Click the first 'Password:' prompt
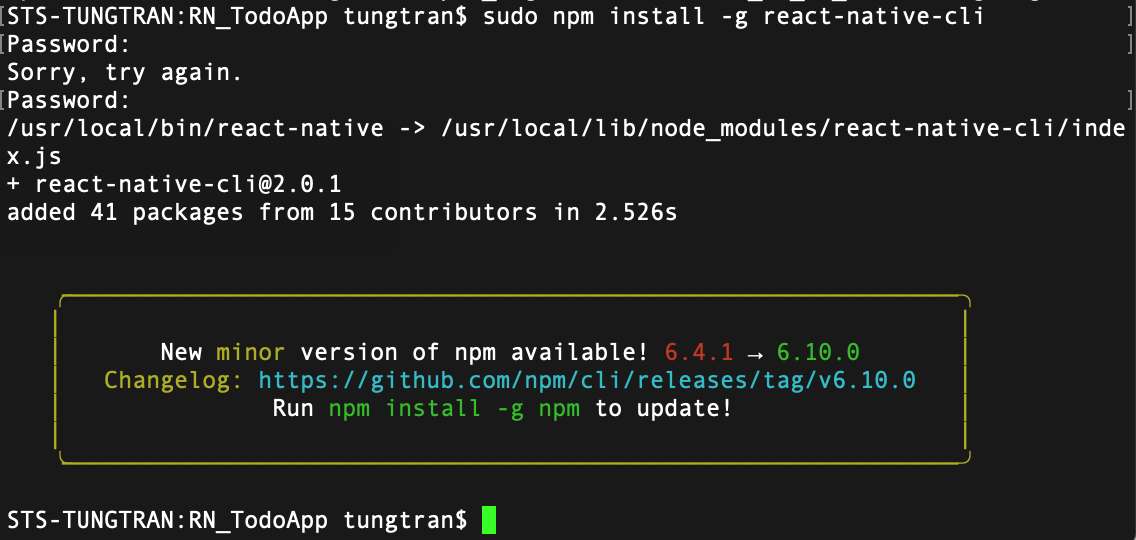The height and width of the screenshot is (540, 1136). (x=69, y=45)
